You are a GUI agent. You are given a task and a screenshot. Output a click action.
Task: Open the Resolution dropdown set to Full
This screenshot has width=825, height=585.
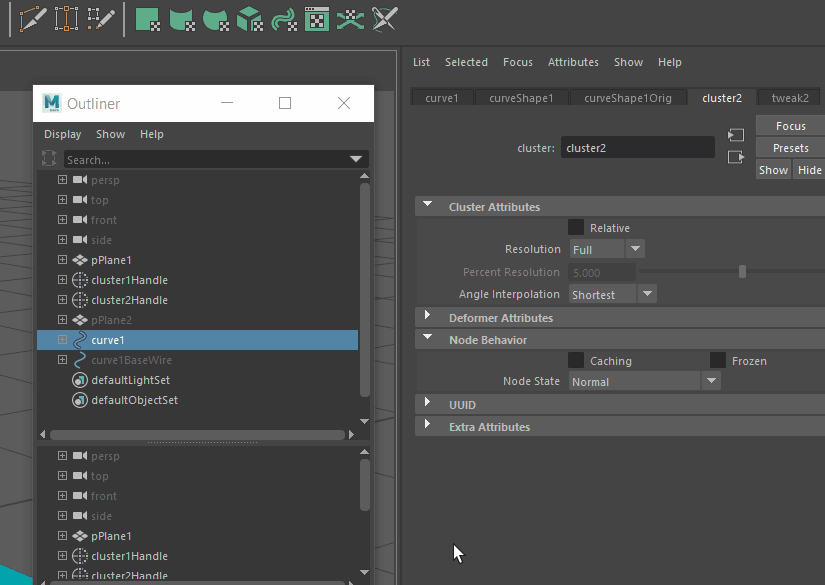coord(607,249)
